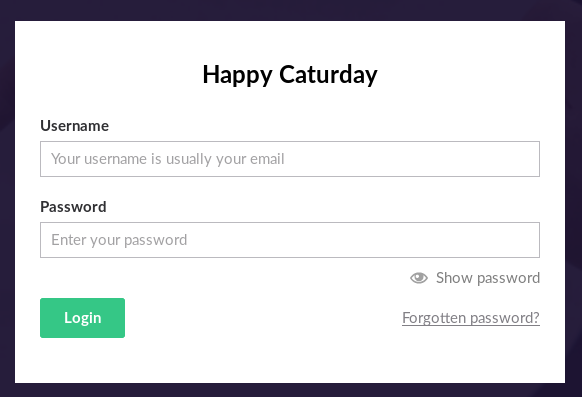
Task: Click the empty right end of the Password box
Action: click(483, 240)
